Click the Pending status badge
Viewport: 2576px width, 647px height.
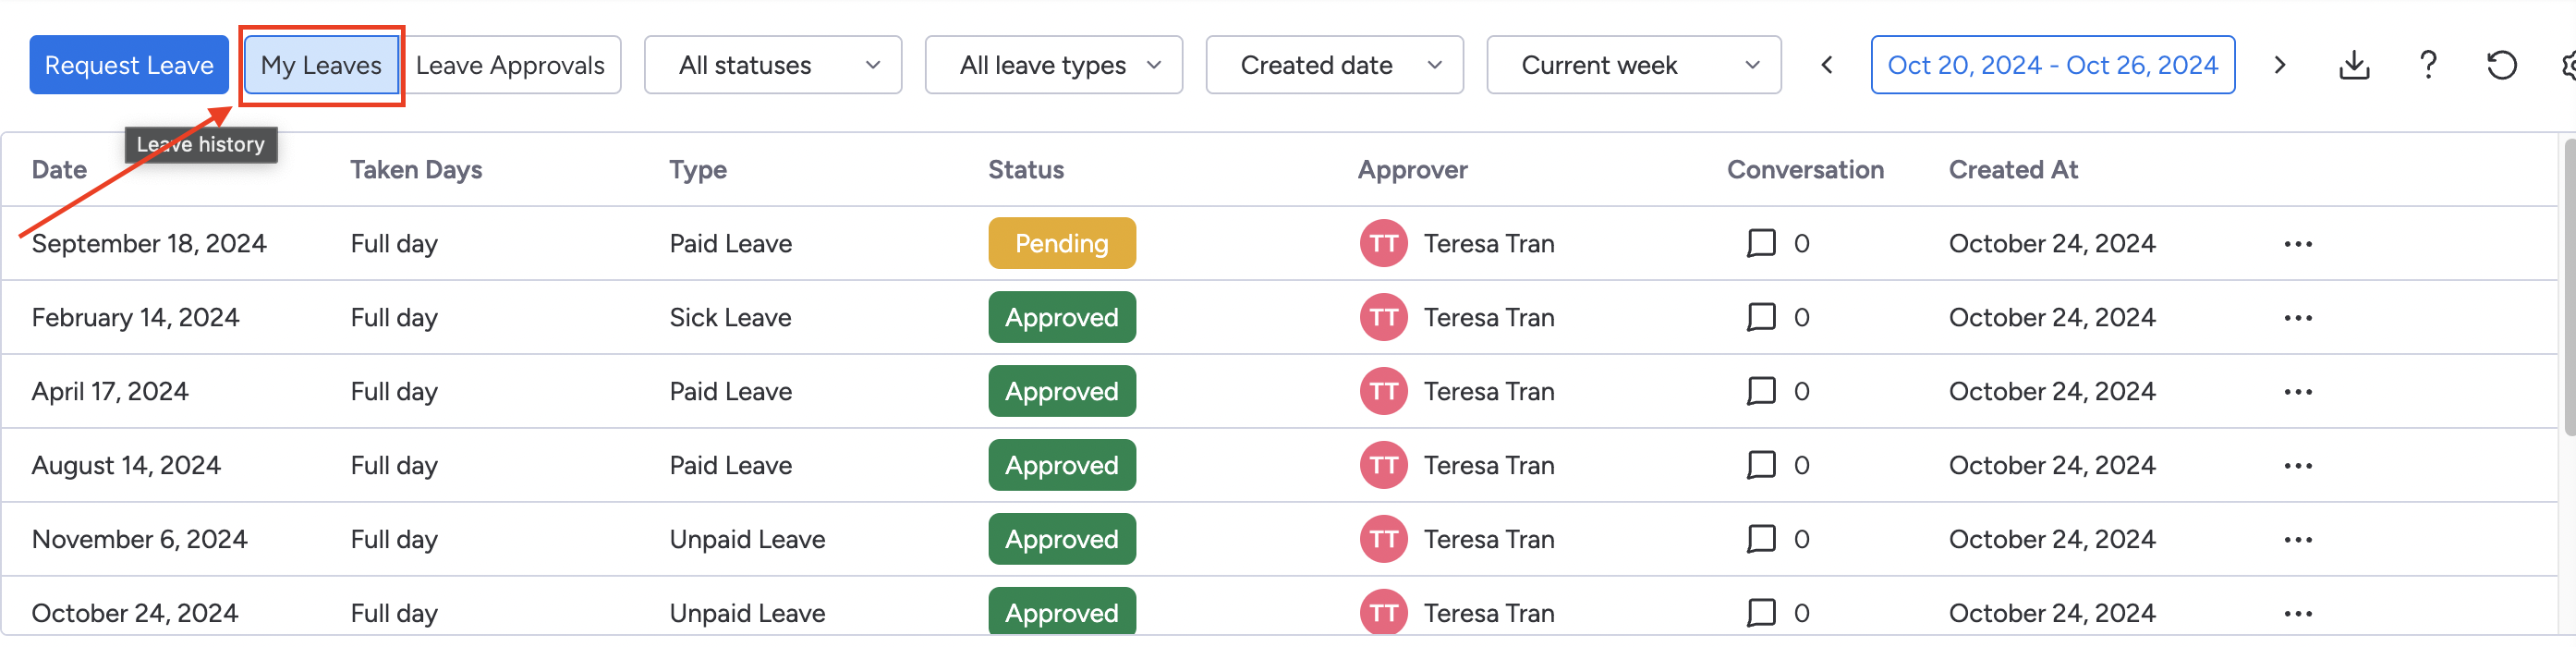tap(1062, 243)
